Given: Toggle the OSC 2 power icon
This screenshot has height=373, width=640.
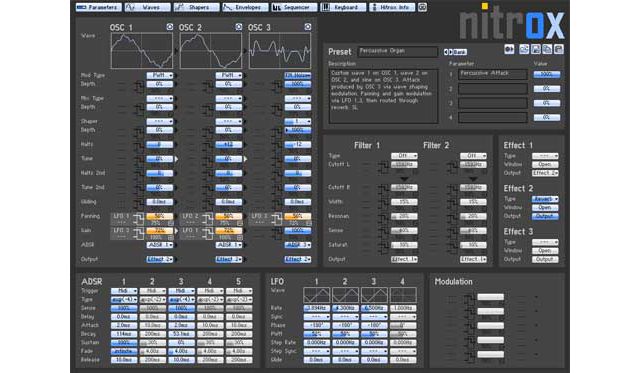Looking at the screenshot, I should [239, 27].
